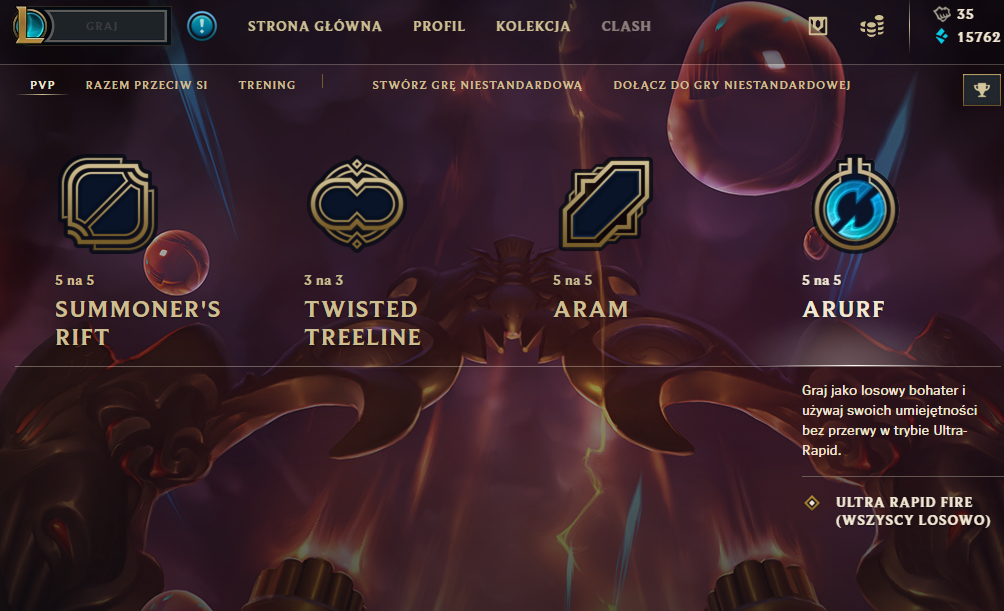Click the Blue Essence balance icon
1004x611 pixels.
click(942, 37)
